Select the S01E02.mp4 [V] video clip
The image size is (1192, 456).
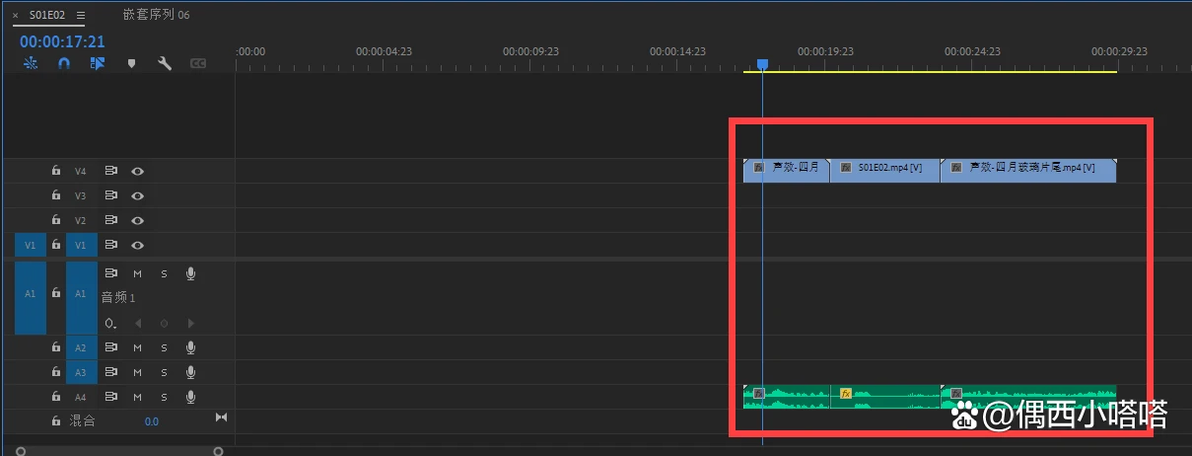885,170
